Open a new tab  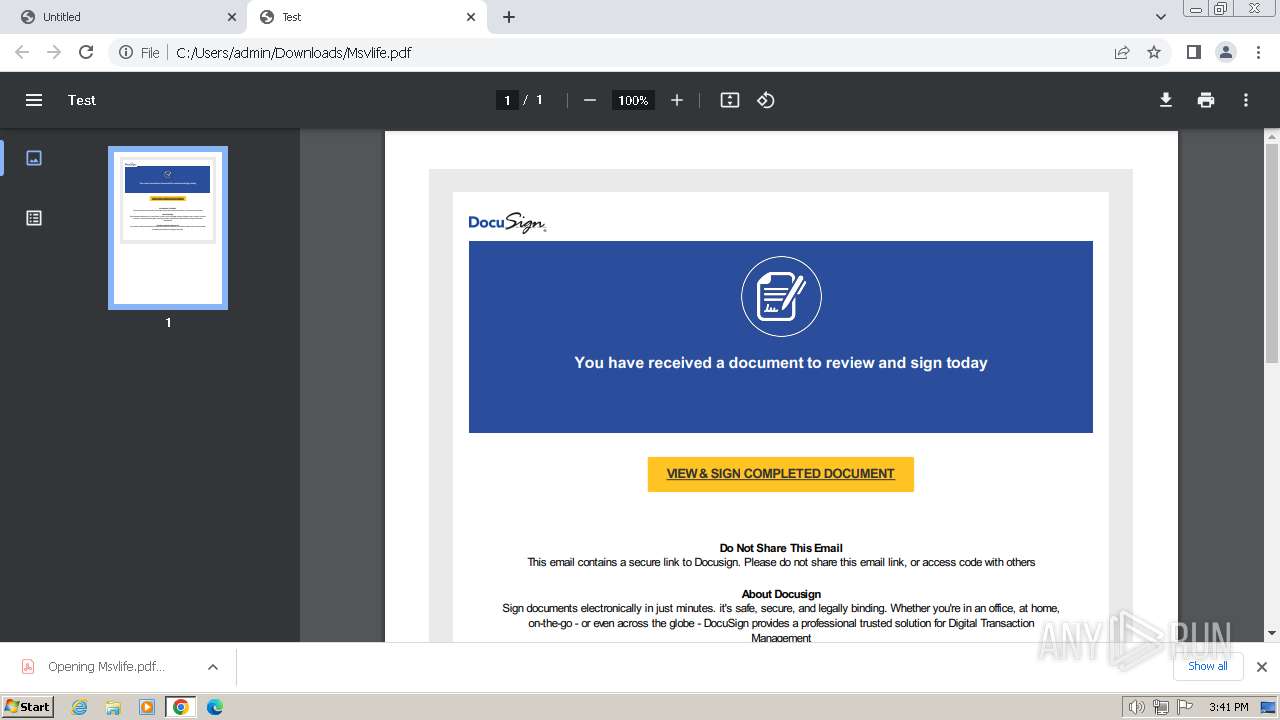click(x=509, y=17)
